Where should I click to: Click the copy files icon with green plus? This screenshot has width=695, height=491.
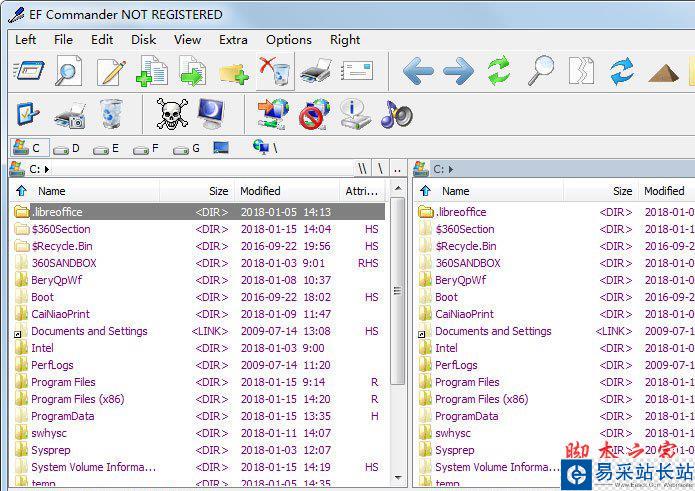[152, 71]
